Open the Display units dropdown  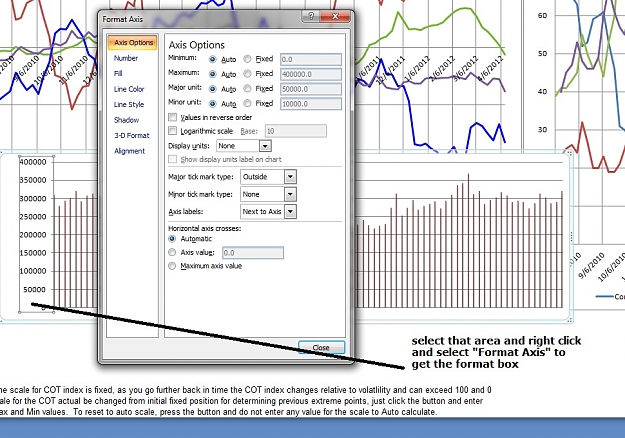(x=265, y=146)
